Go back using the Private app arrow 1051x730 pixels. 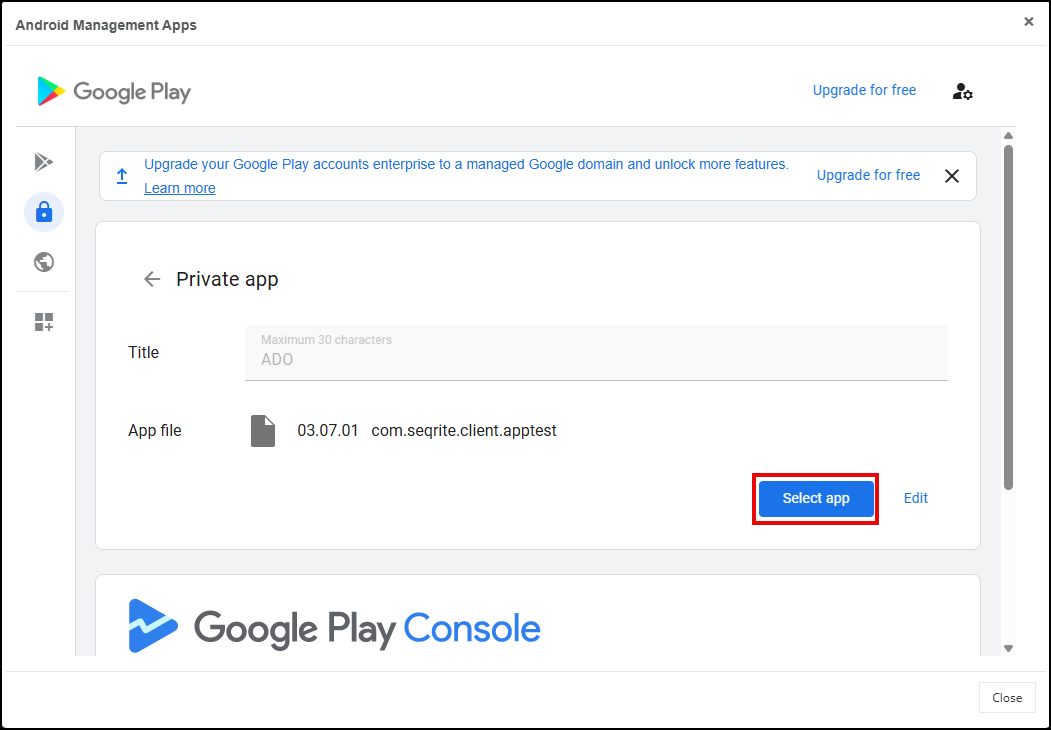pos(152,280)
